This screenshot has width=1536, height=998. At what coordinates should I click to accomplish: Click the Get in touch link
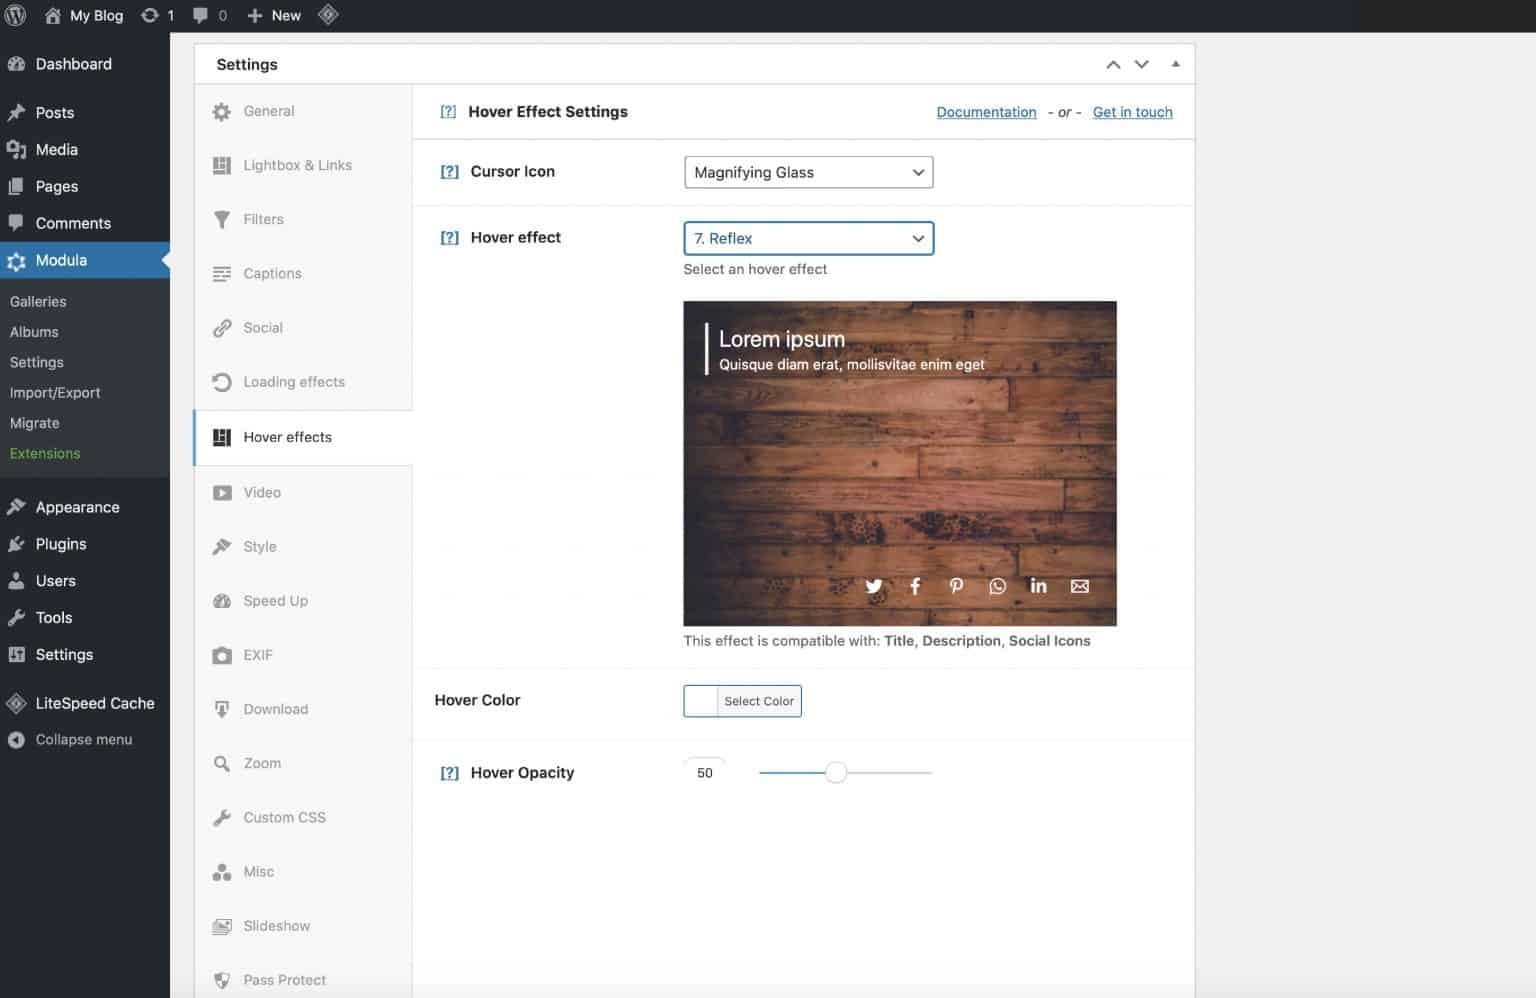(x=1132, y=112)
